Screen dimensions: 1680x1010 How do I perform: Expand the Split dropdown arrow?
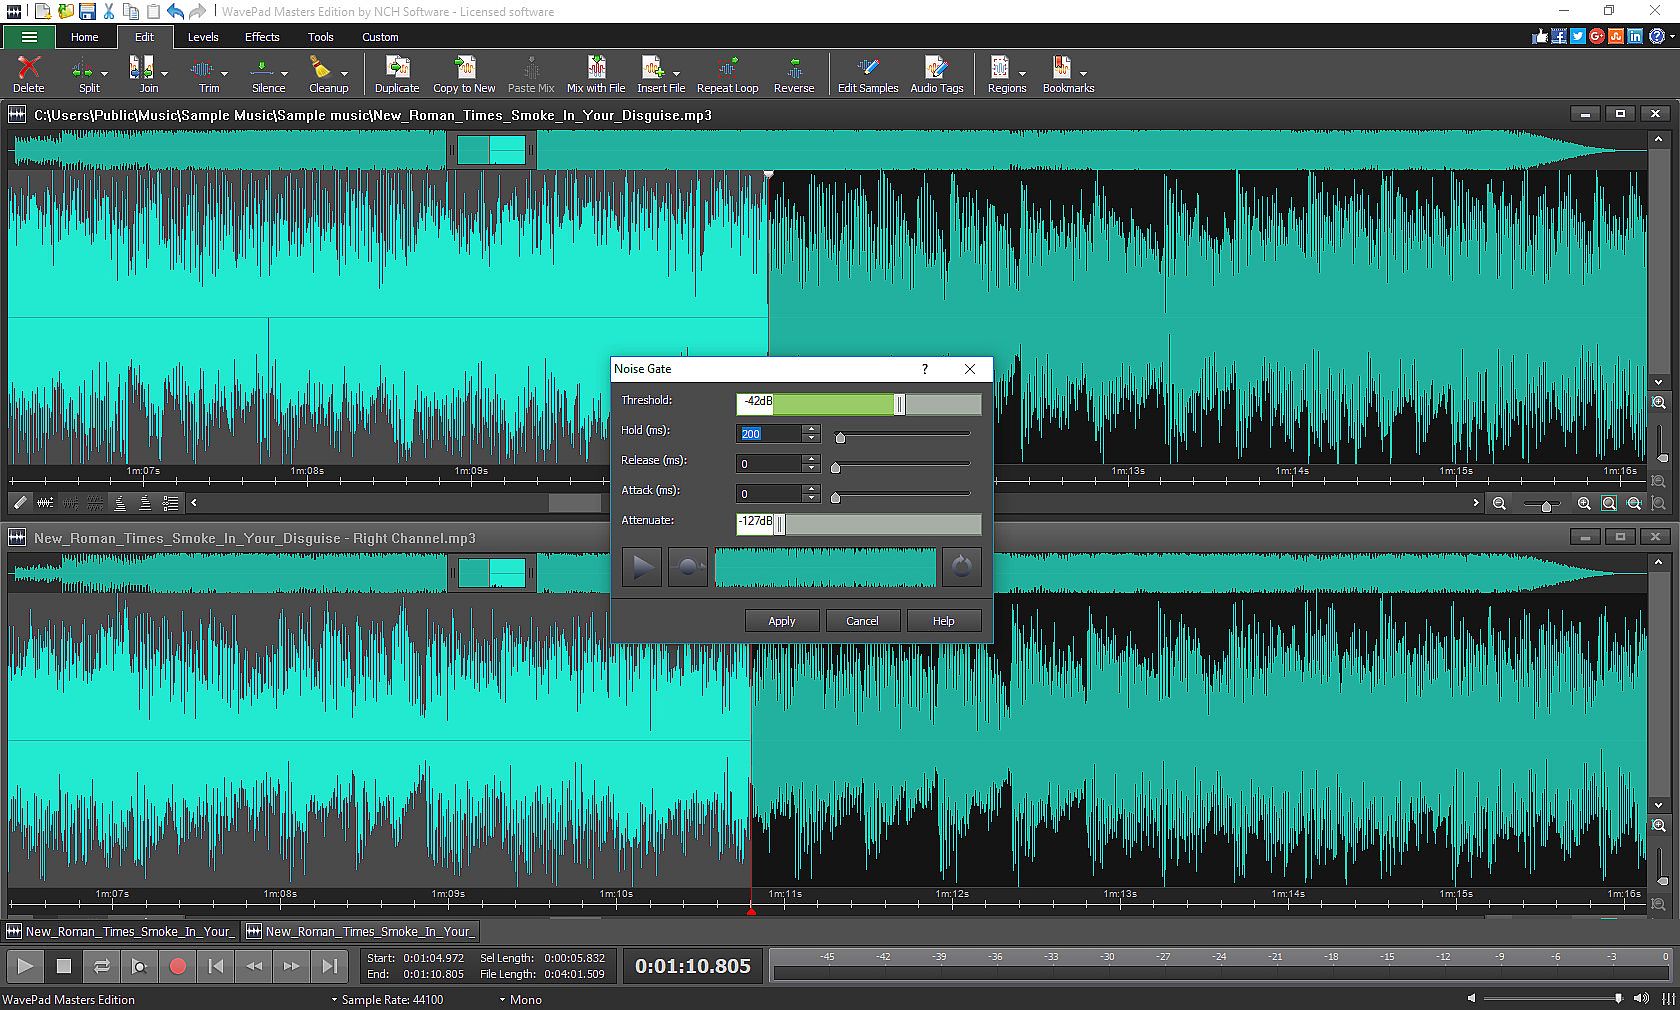point(104,73)
